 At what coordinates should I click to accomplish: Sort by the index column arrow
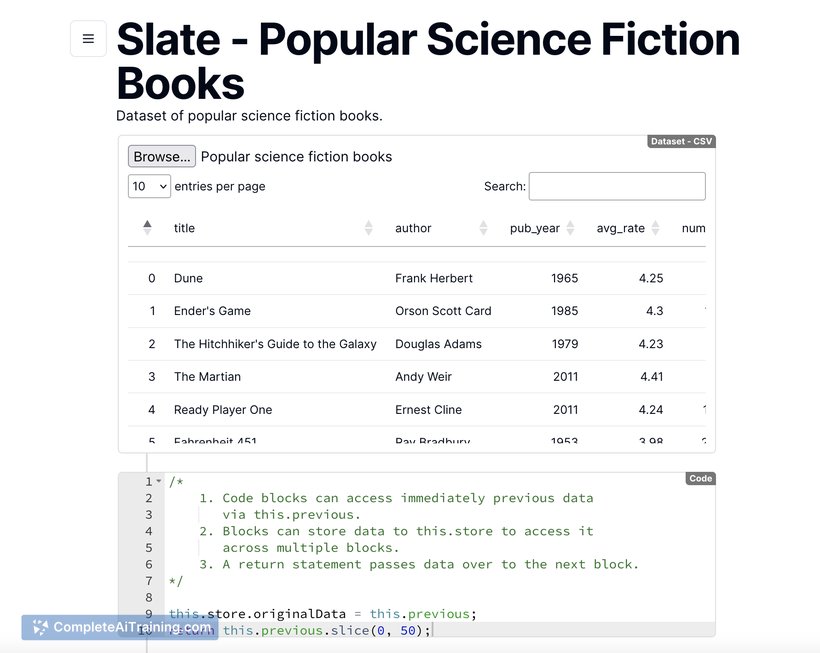[147, 227]
